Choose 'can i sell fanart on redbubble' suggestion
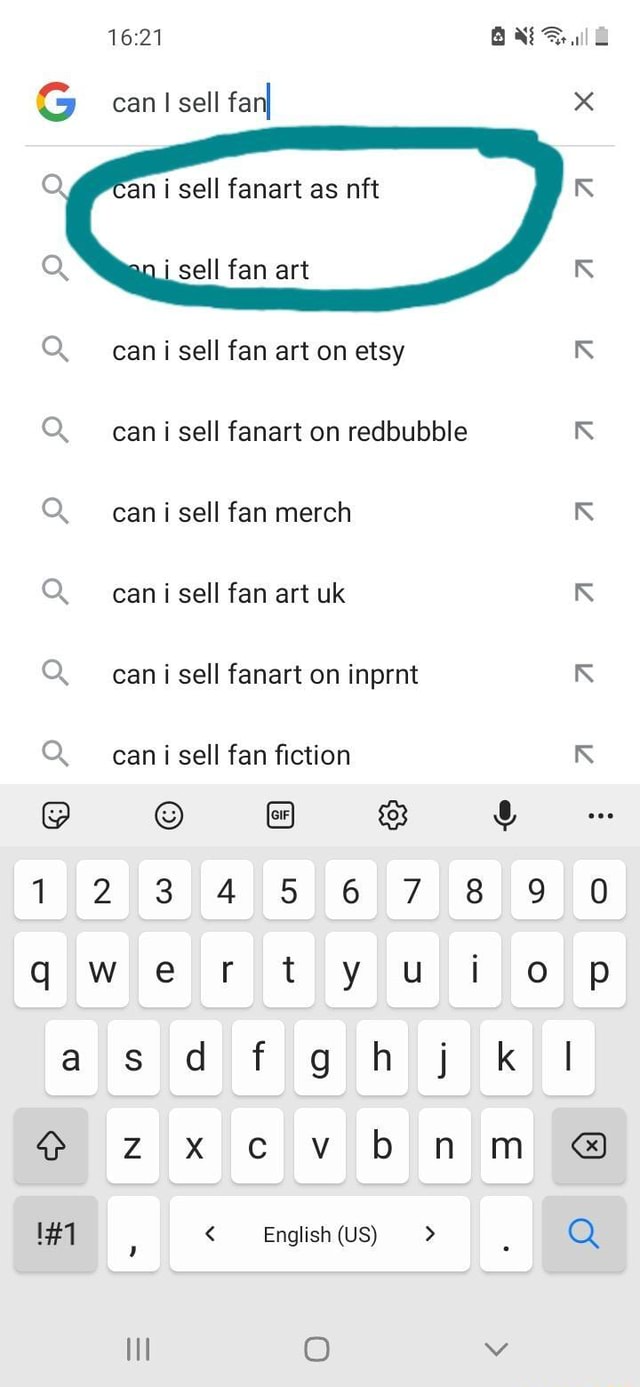The width and height of the screenshot is (640, 1387). coord(290,432)
